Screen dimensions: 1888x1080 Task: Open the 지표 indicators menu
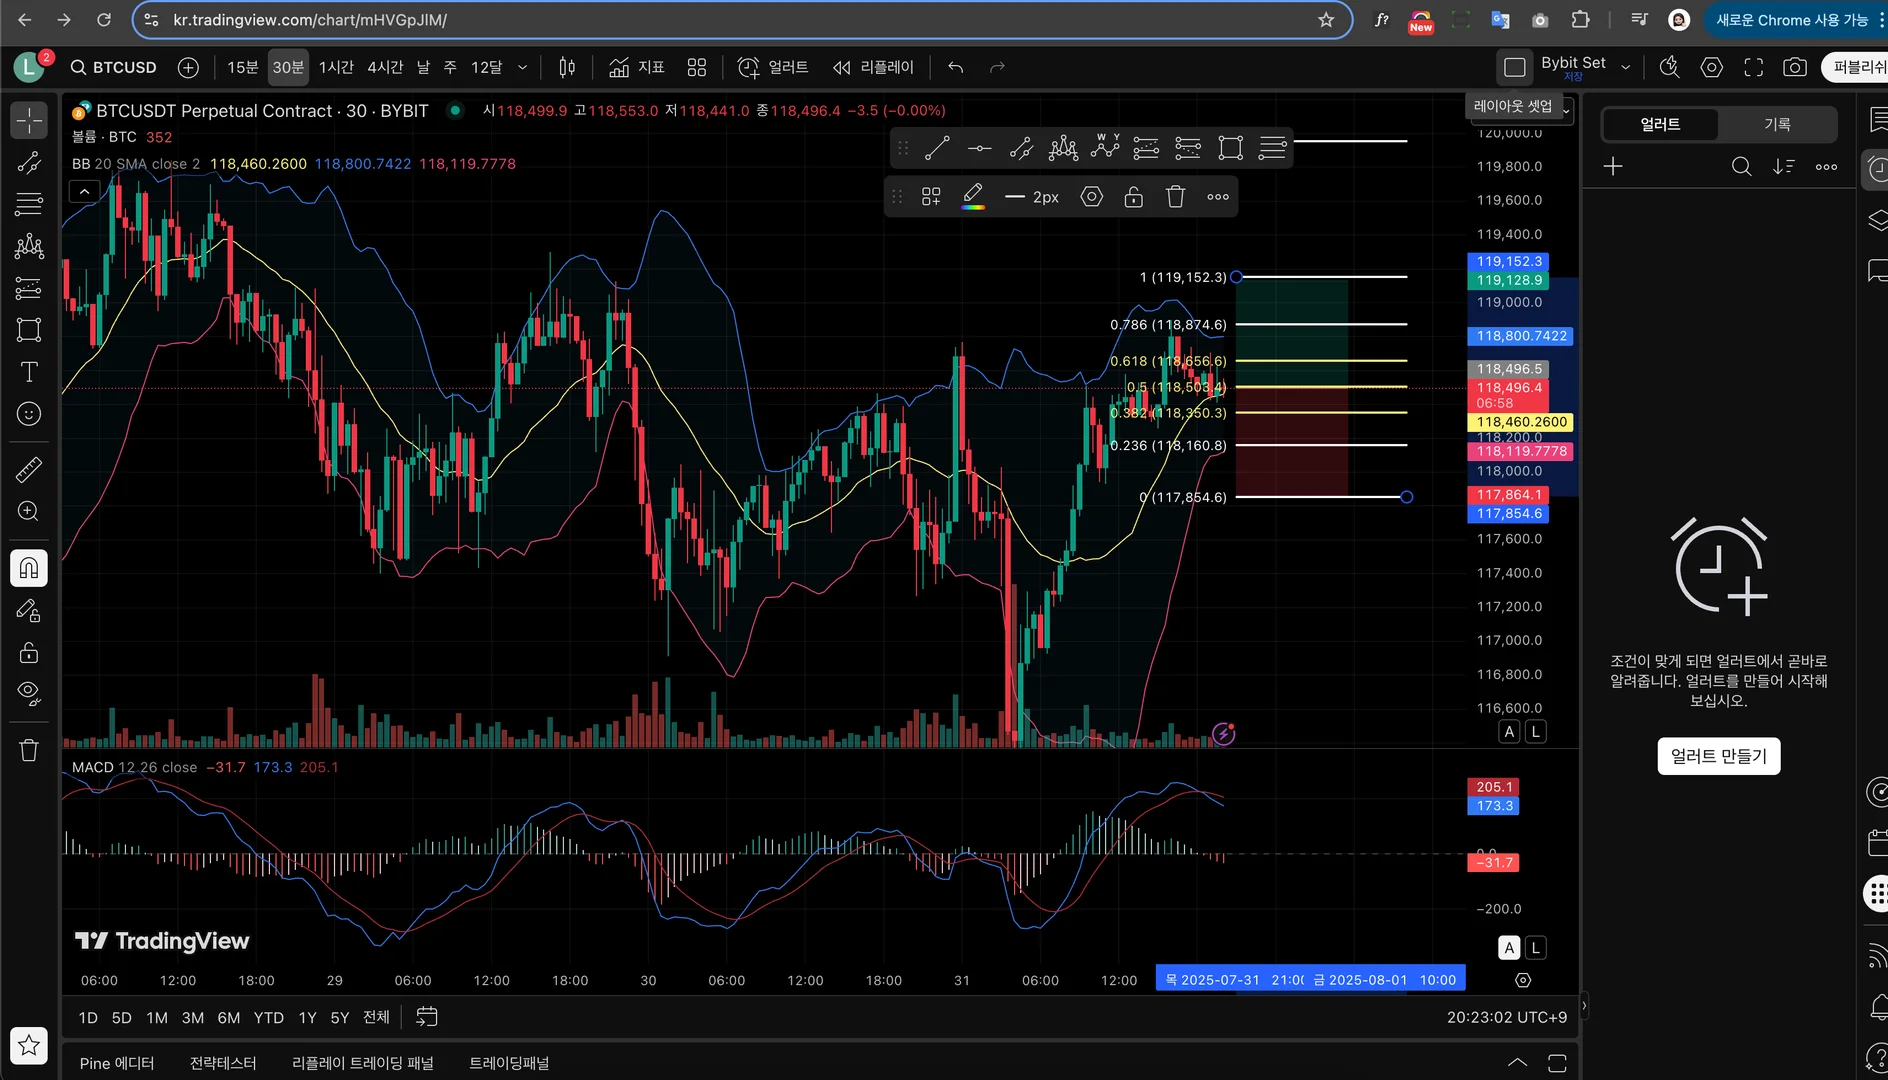point(637,67)
